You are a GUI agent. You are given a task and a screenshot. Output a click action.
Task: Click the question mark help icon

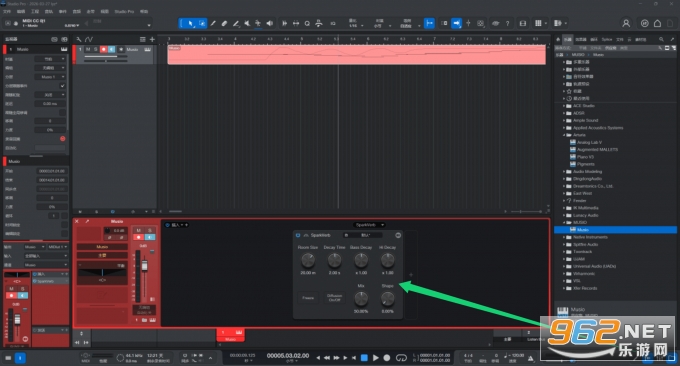507,23
